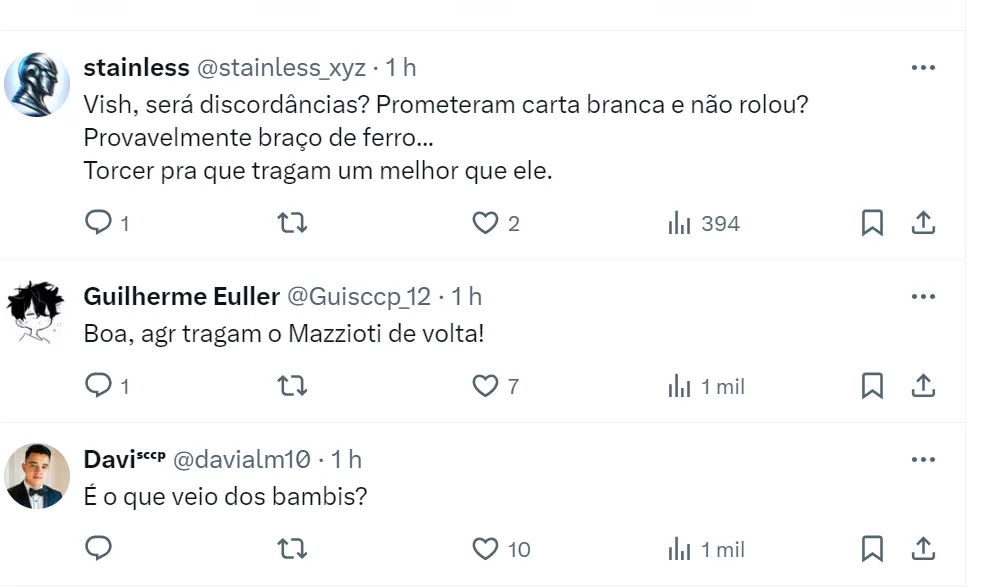Reply to Davi's bambis tweet
The height and width of the screenshot is (587, 1000).
98,548
